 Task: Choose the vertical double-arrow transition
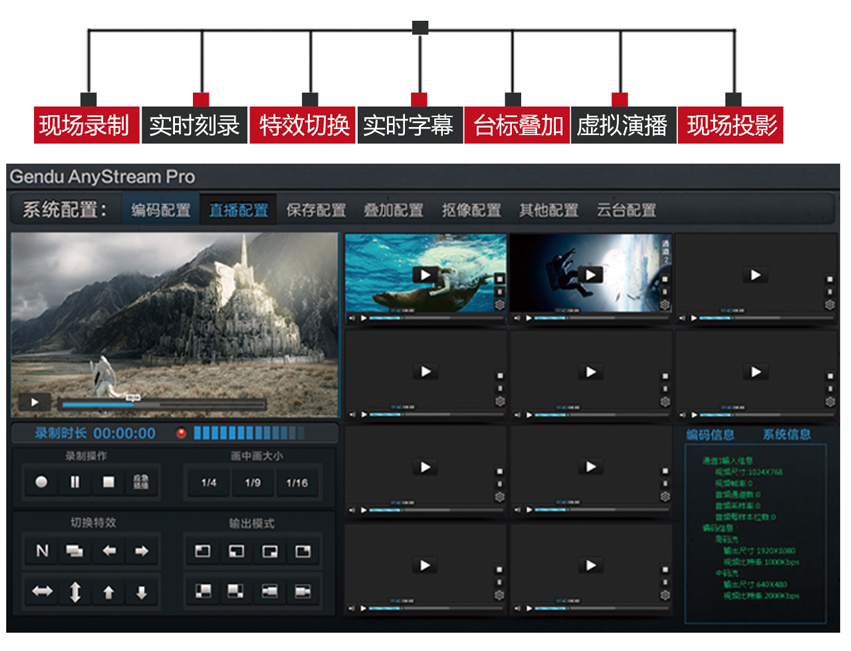click(75, 591)
